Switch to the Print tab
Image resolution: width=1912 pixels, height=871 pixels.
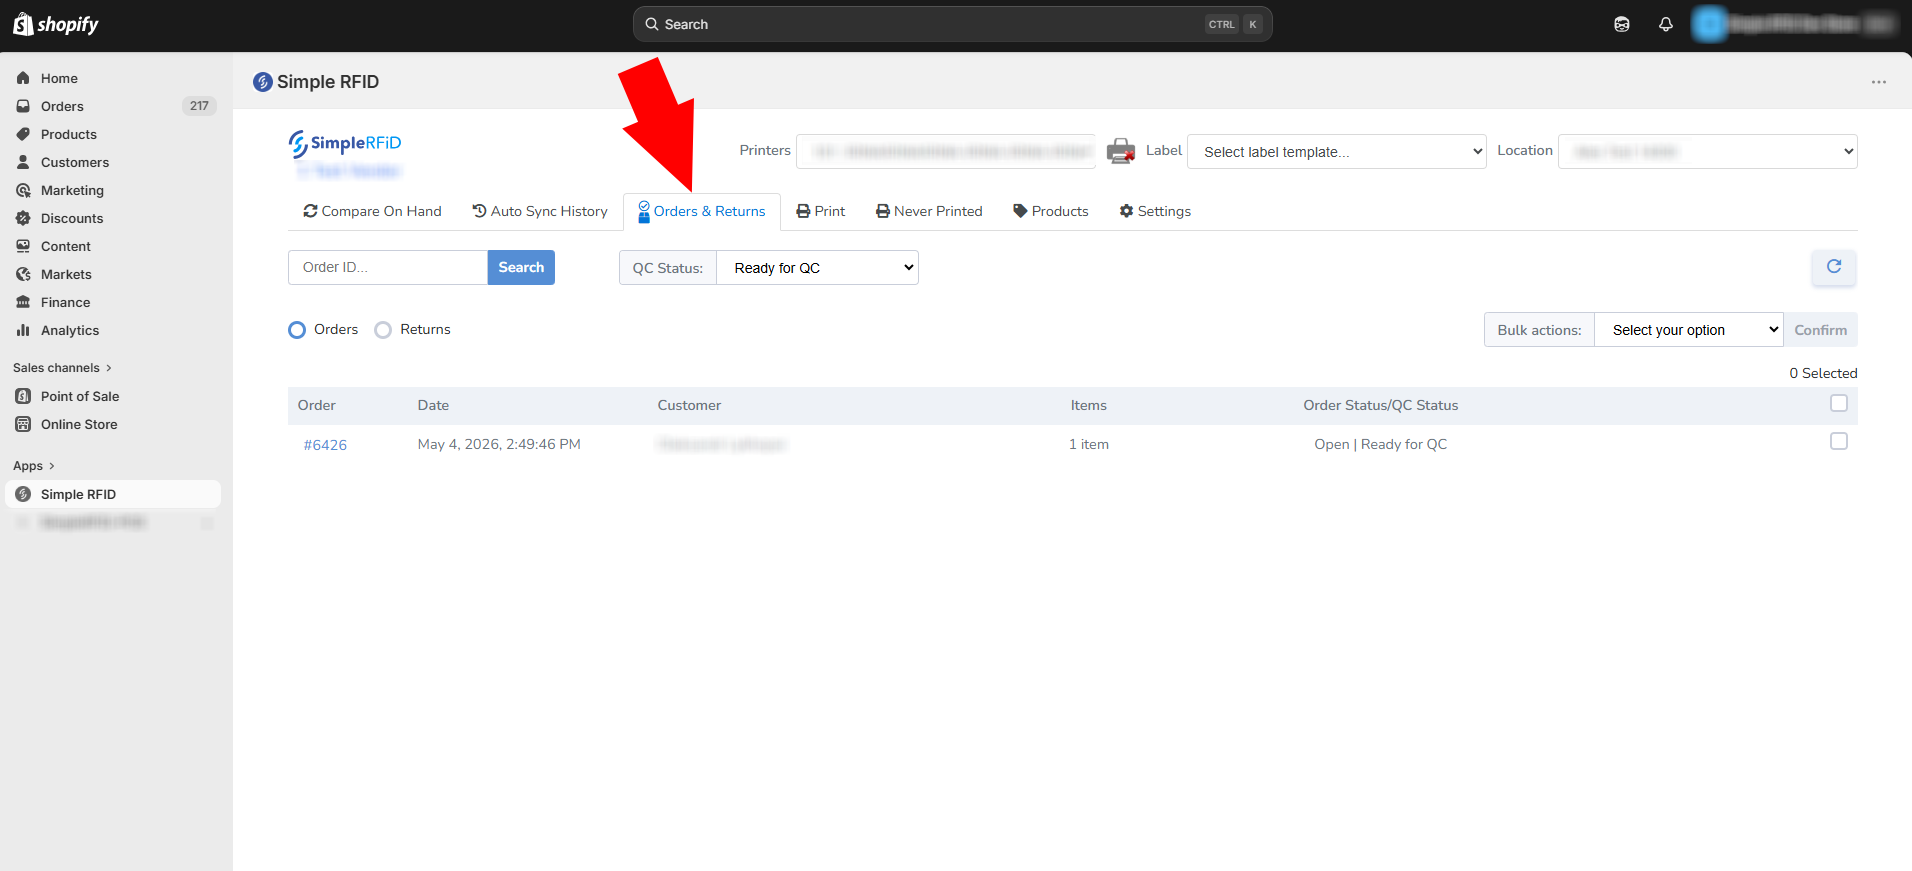[821, 211]
